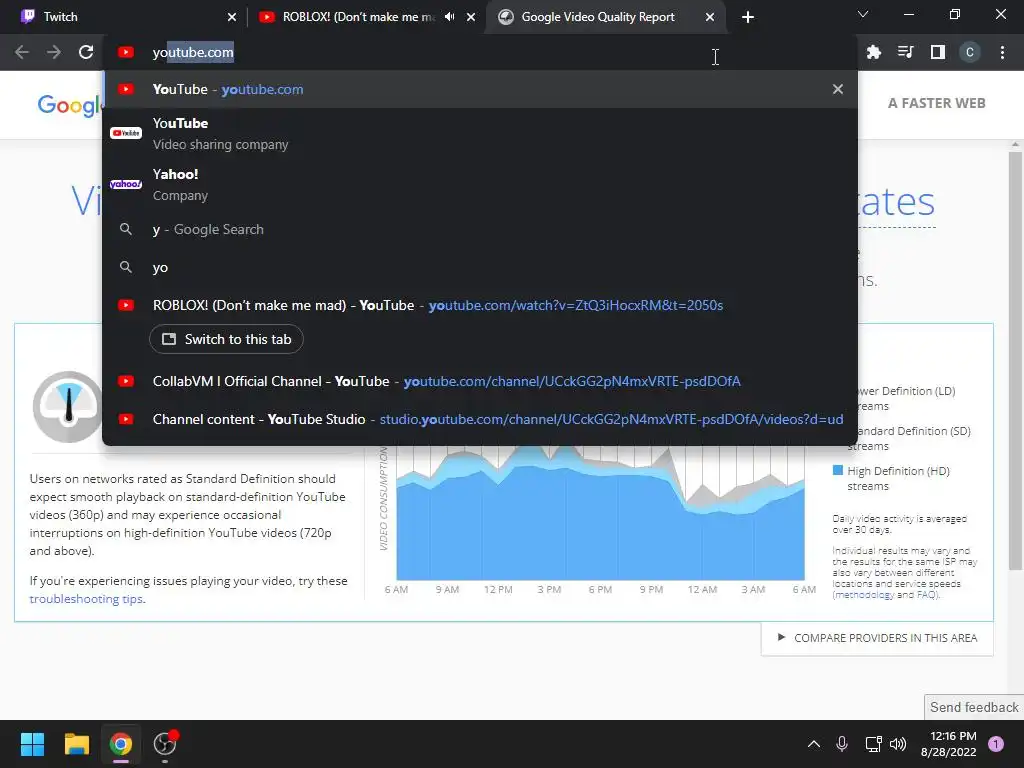Select the 'yo' search suggestion
The width and height of the screenshot is (1024, 768).
tap(480, 267)
